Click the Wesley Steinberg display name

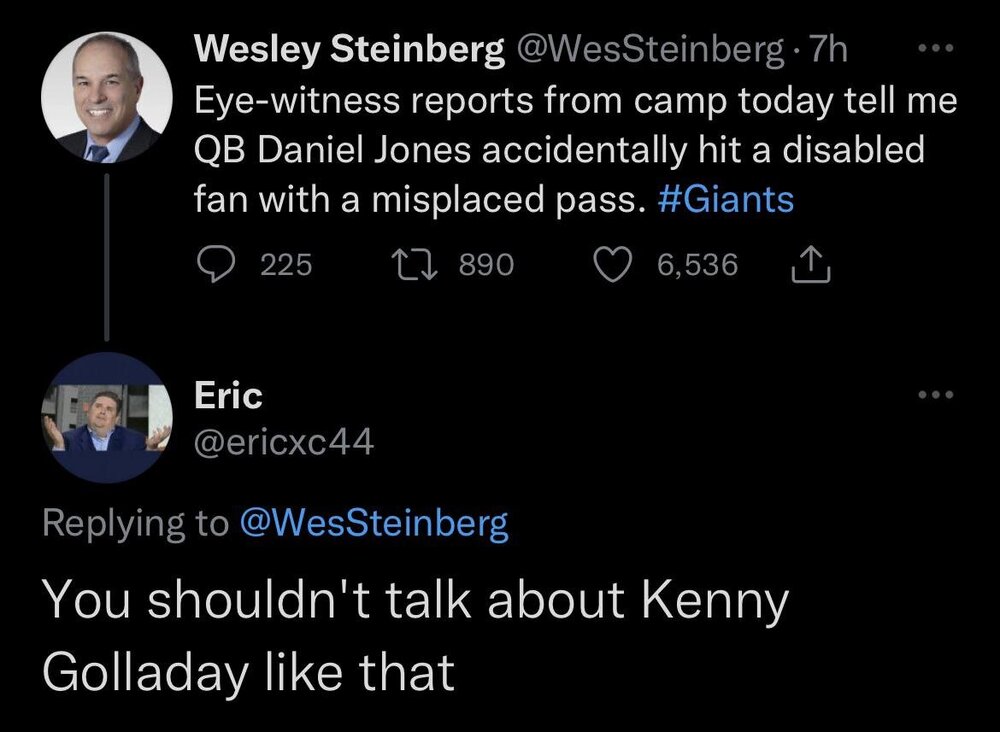(349, 49)
